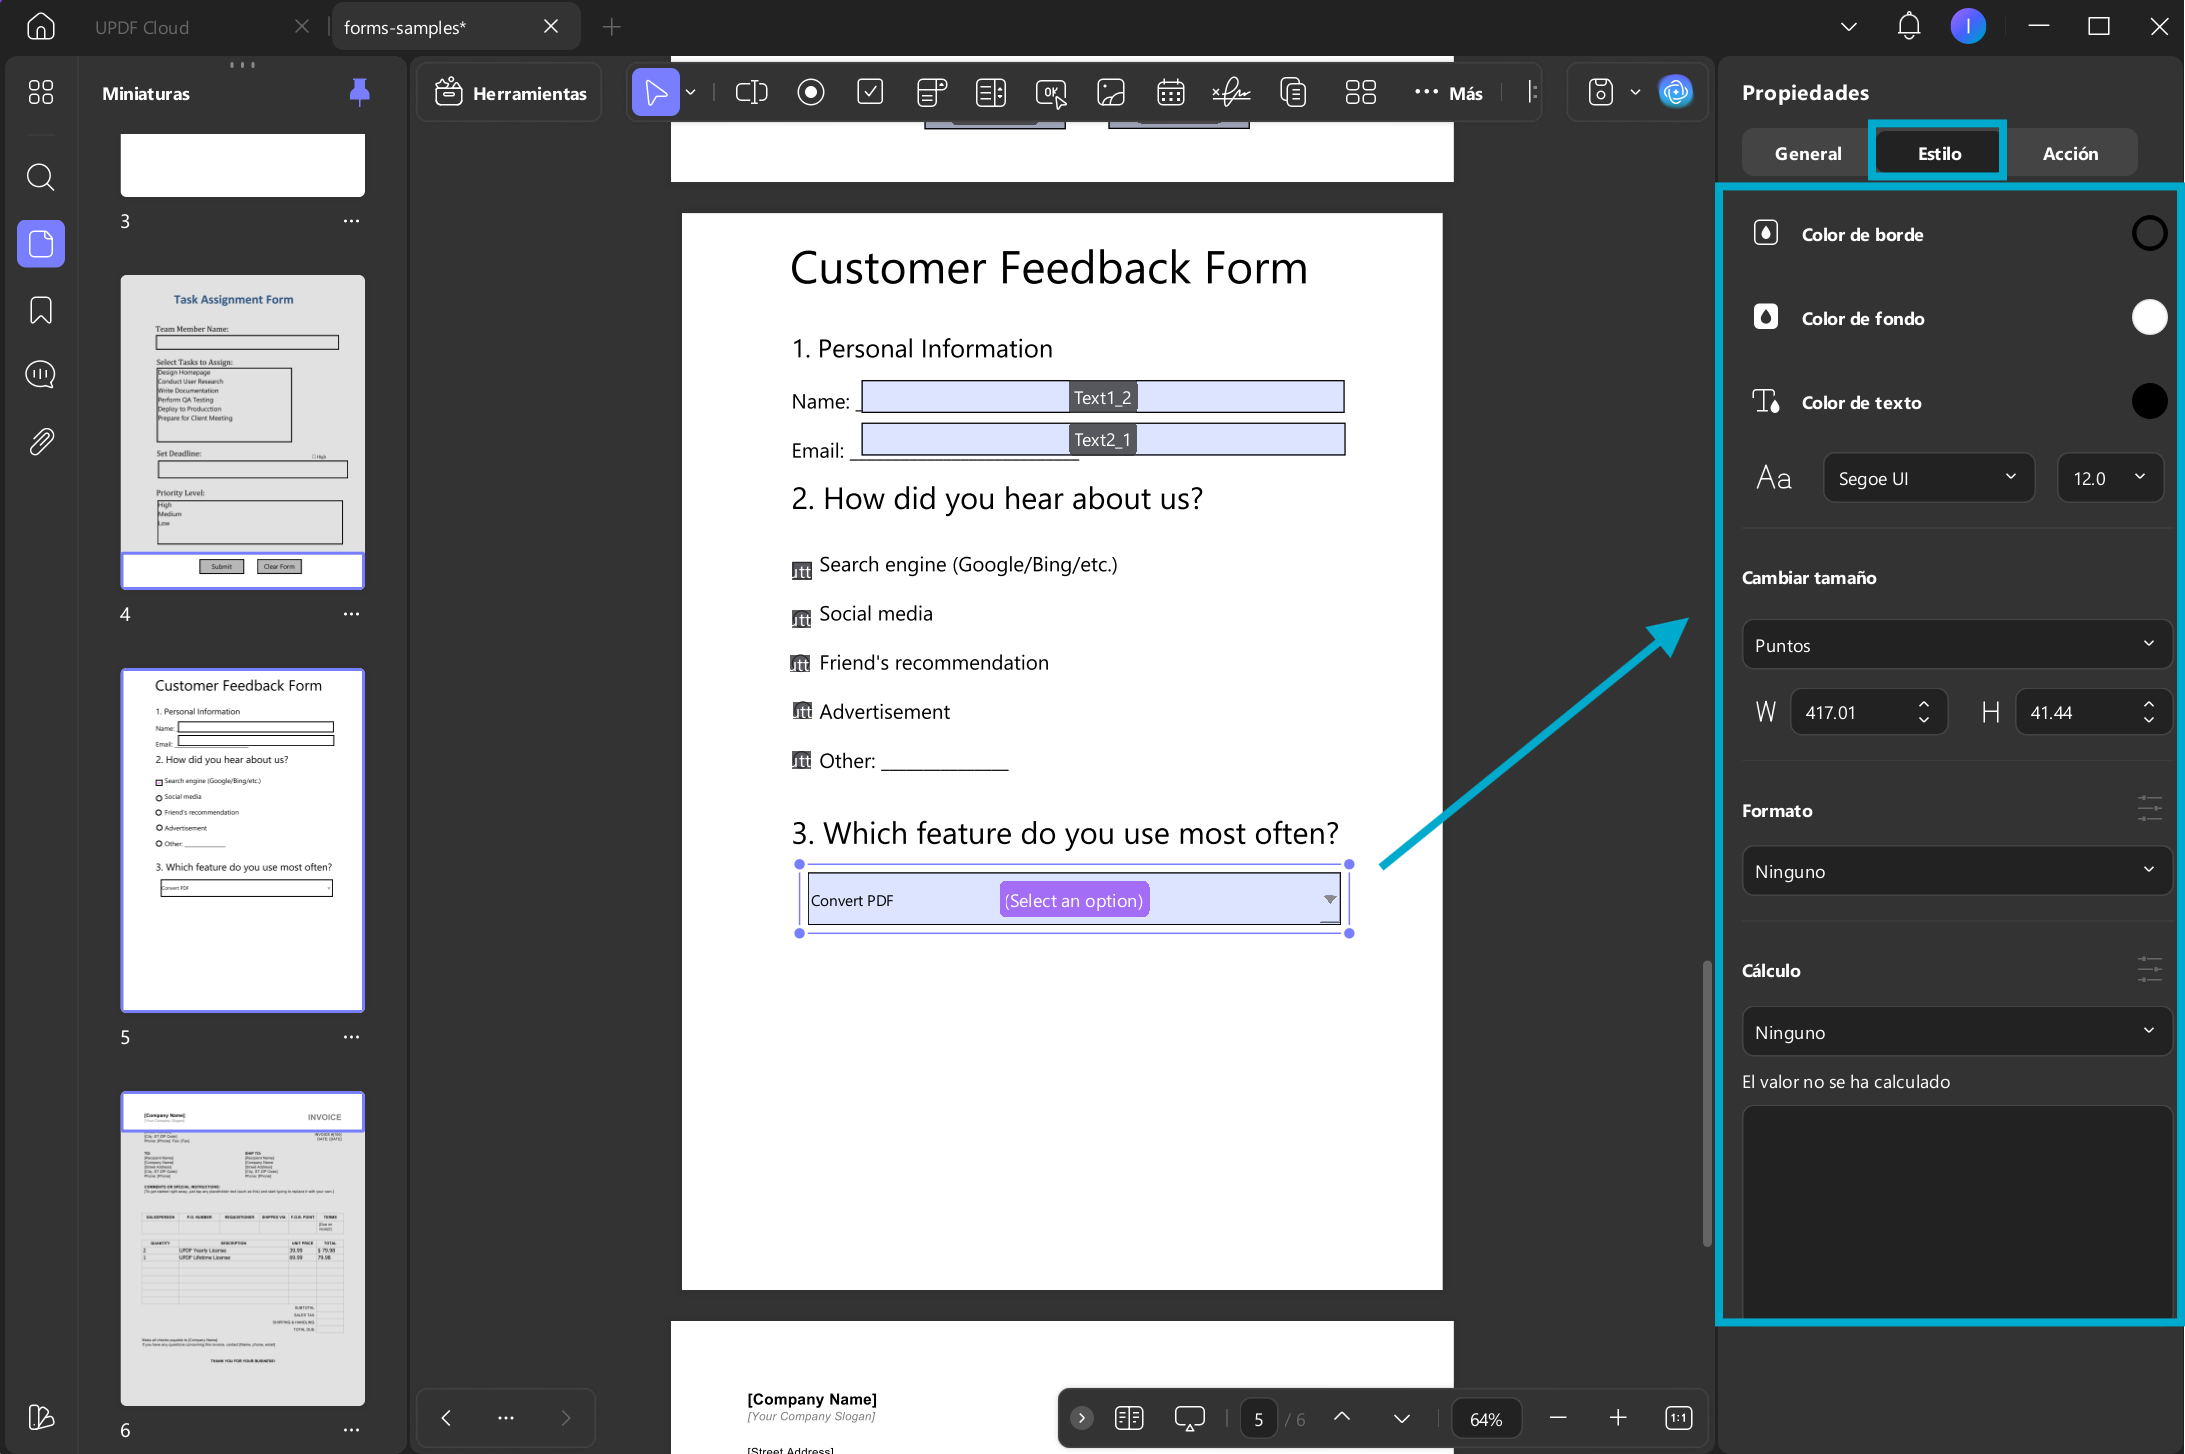Select the radio button form tool
The image size is (2185, 1454).
click(811, 93)
